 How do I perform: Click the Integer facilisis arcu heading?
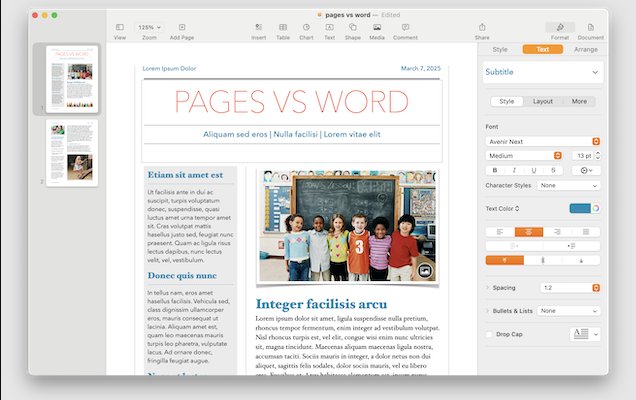(321, 304)
